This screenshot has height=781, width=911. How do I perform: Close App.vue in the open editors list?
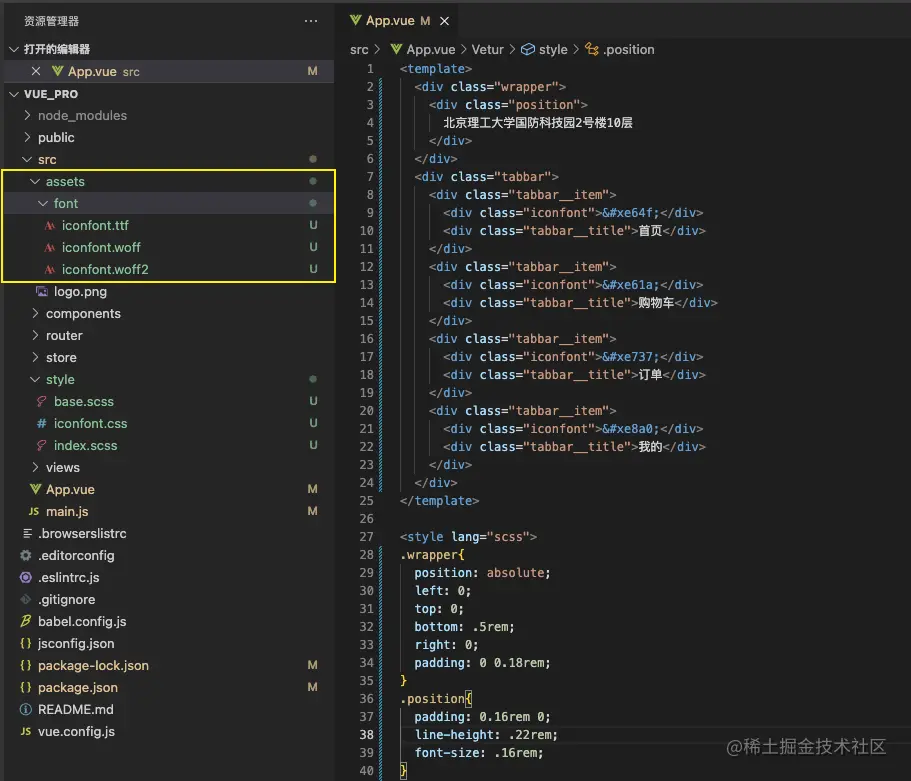[x=36, y=71]
